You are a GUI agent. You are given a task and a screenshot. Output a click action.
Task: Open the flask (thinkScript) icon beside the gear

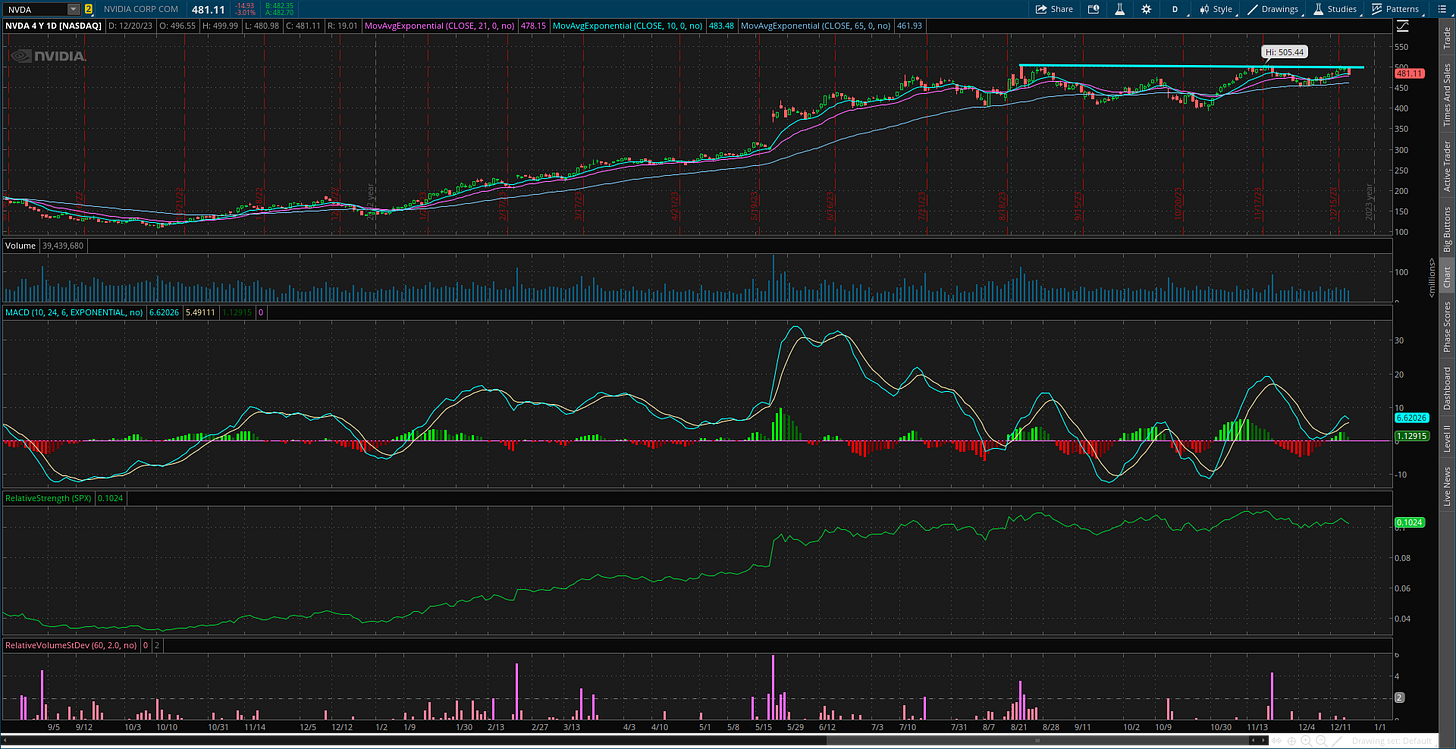(x=1119, y=9)
